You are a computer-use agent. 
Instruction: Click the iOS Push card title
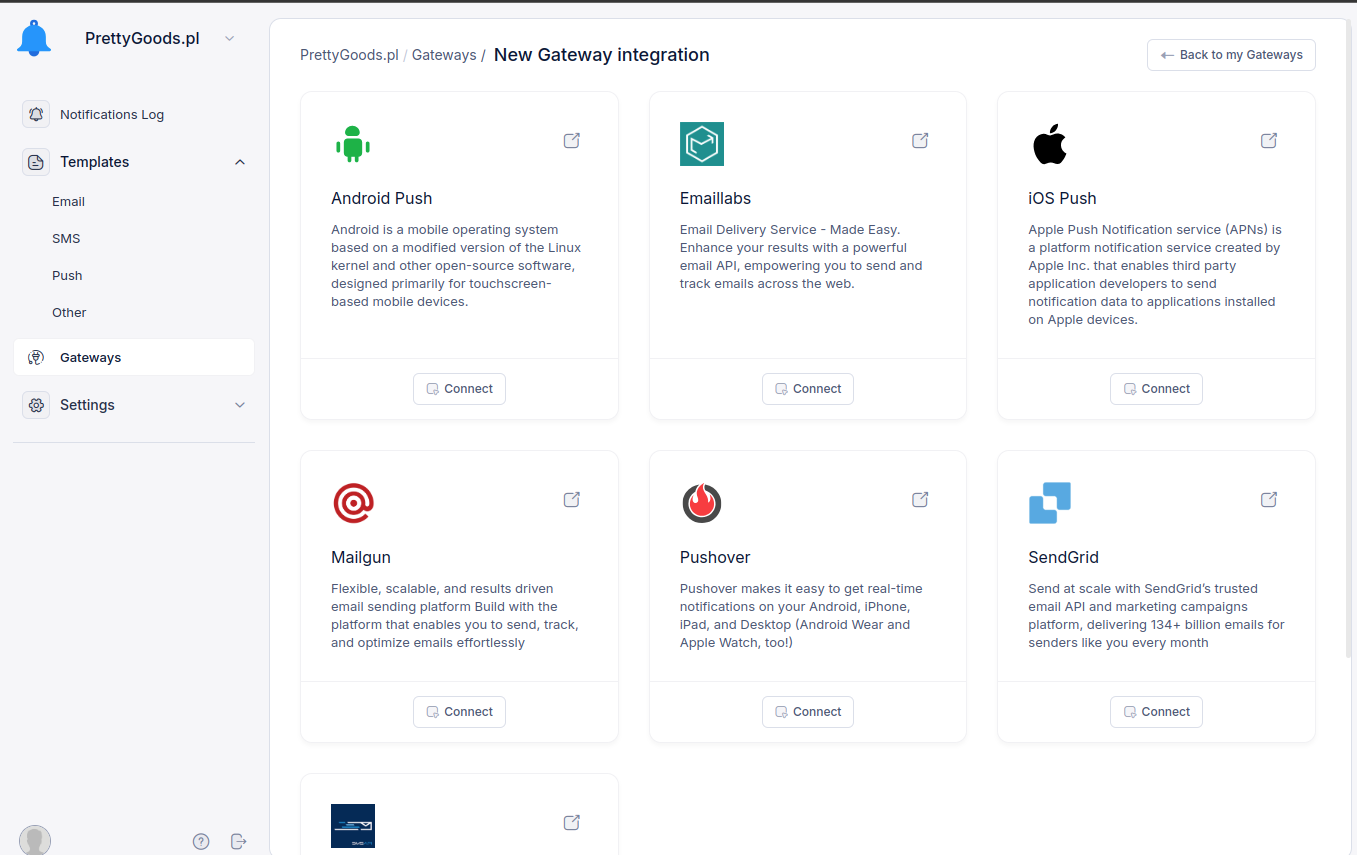point(1062,198)
